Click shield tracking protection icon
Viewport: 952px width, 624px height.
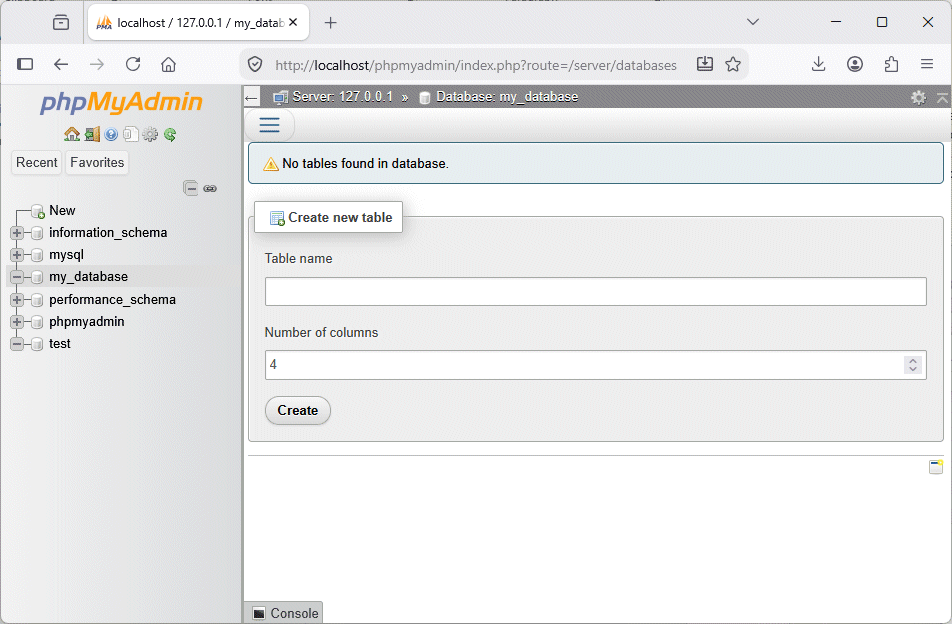(x=255, y=64)
